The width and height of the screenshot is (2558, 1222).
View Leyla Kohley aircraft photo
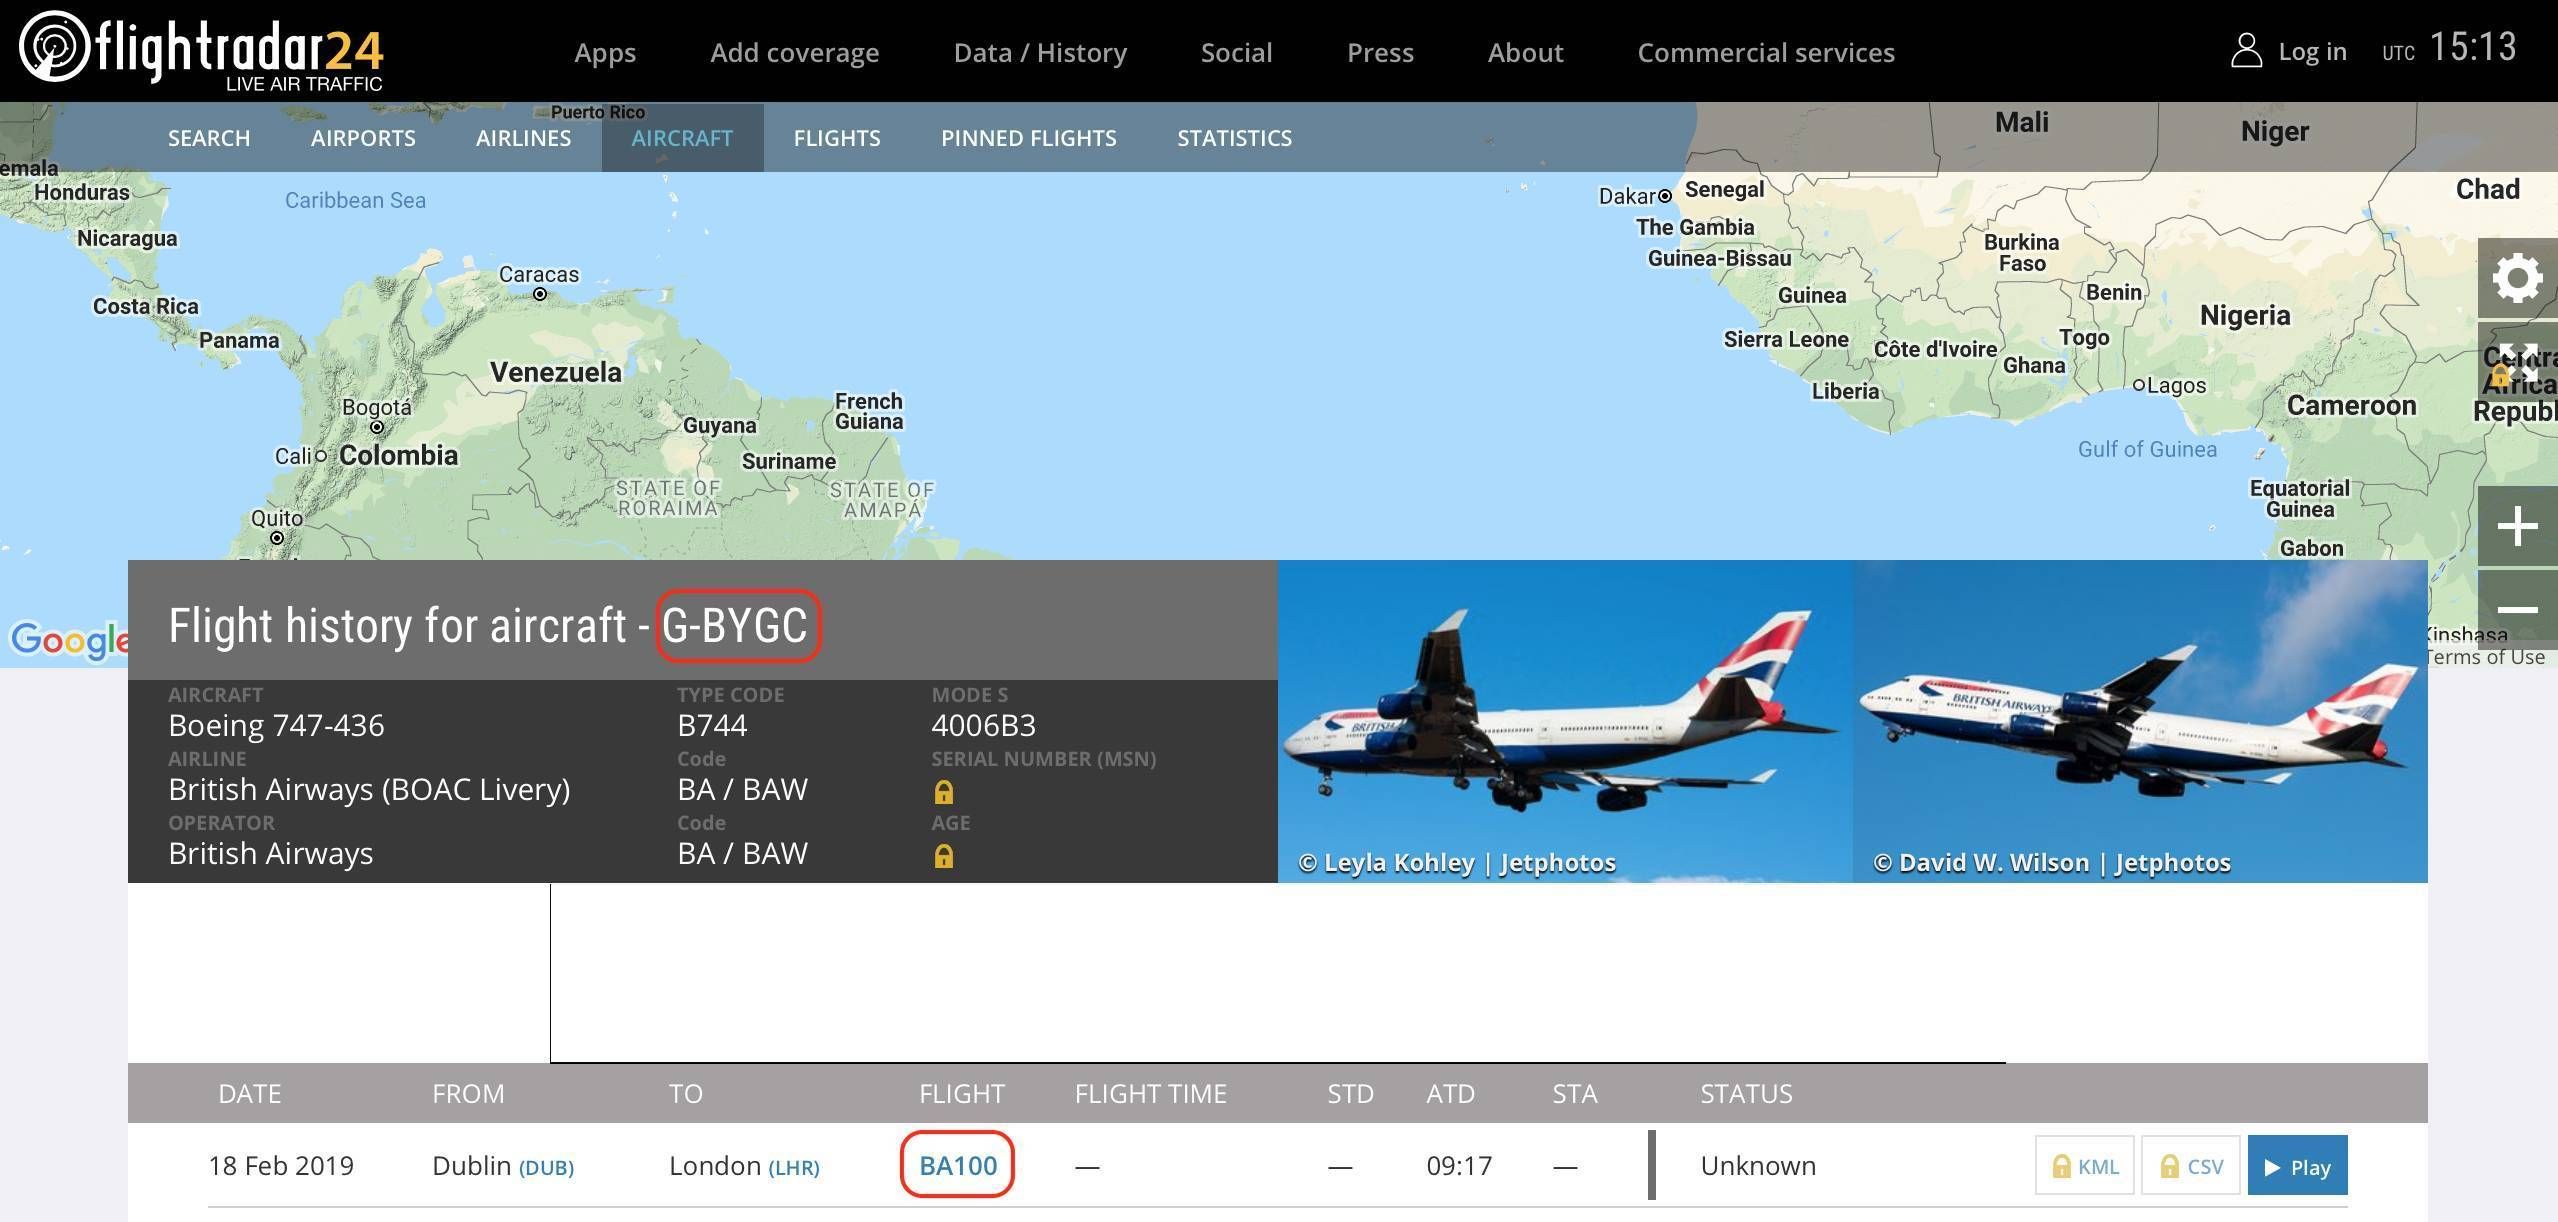coord(1565,721)
